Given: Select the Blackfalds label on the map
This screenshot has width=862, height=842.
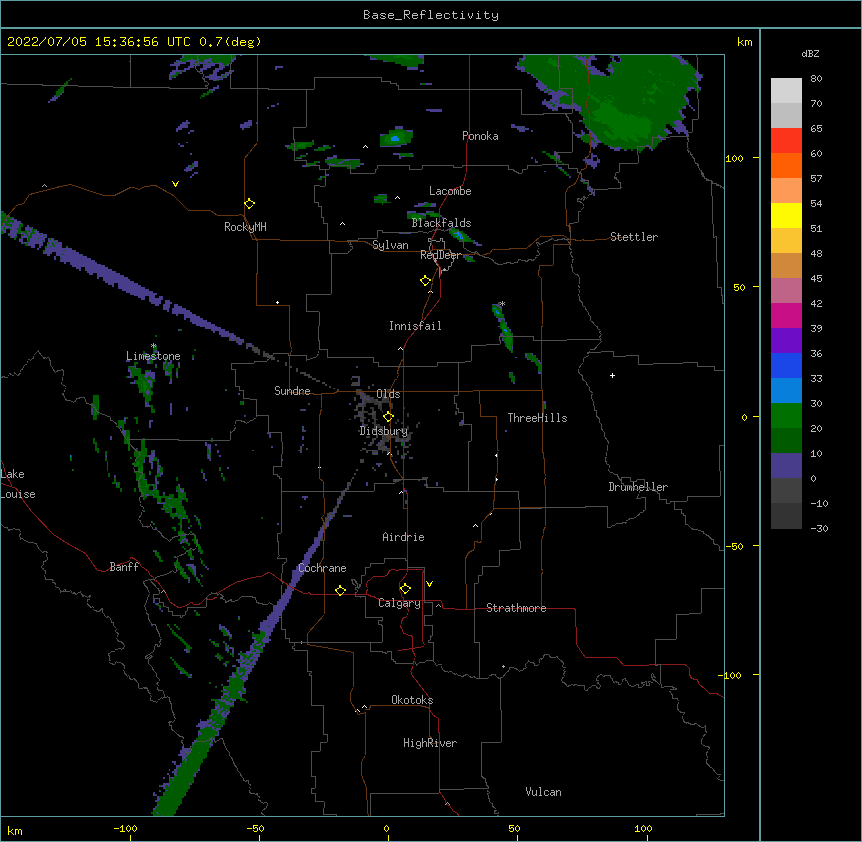Looking at the screenshot, I should click(x=441, y=223).
